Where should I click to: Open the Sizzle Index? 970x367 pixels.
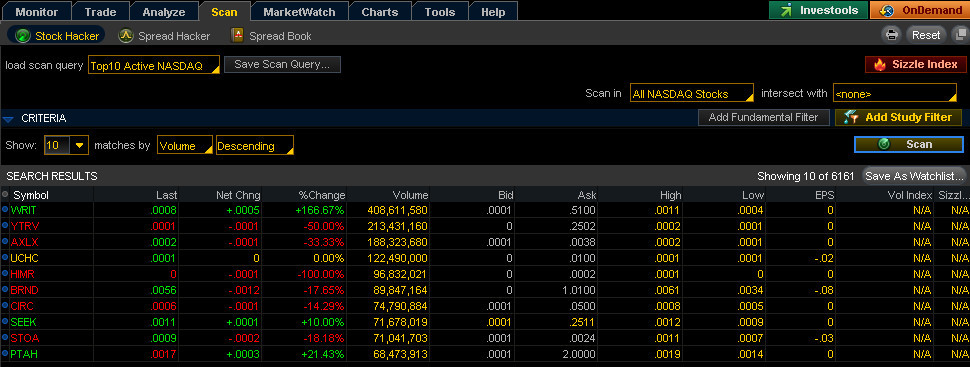(916, 64)
